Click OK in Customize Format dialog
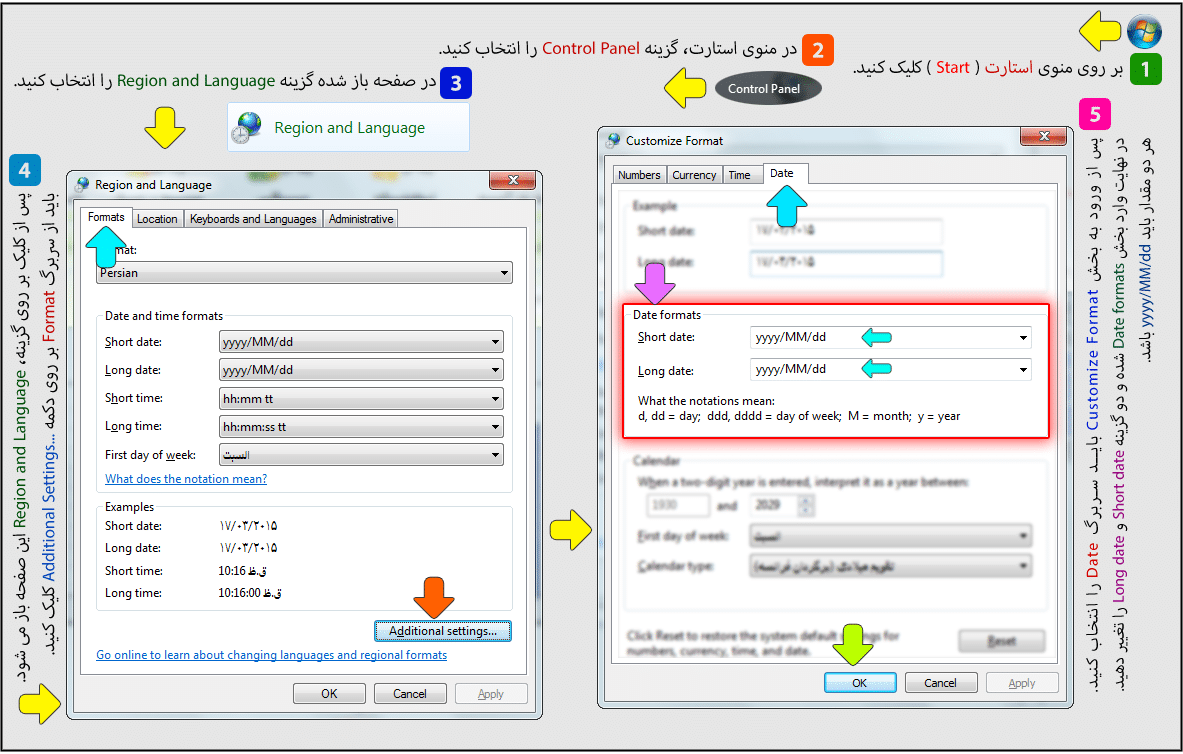 [860, 683]
